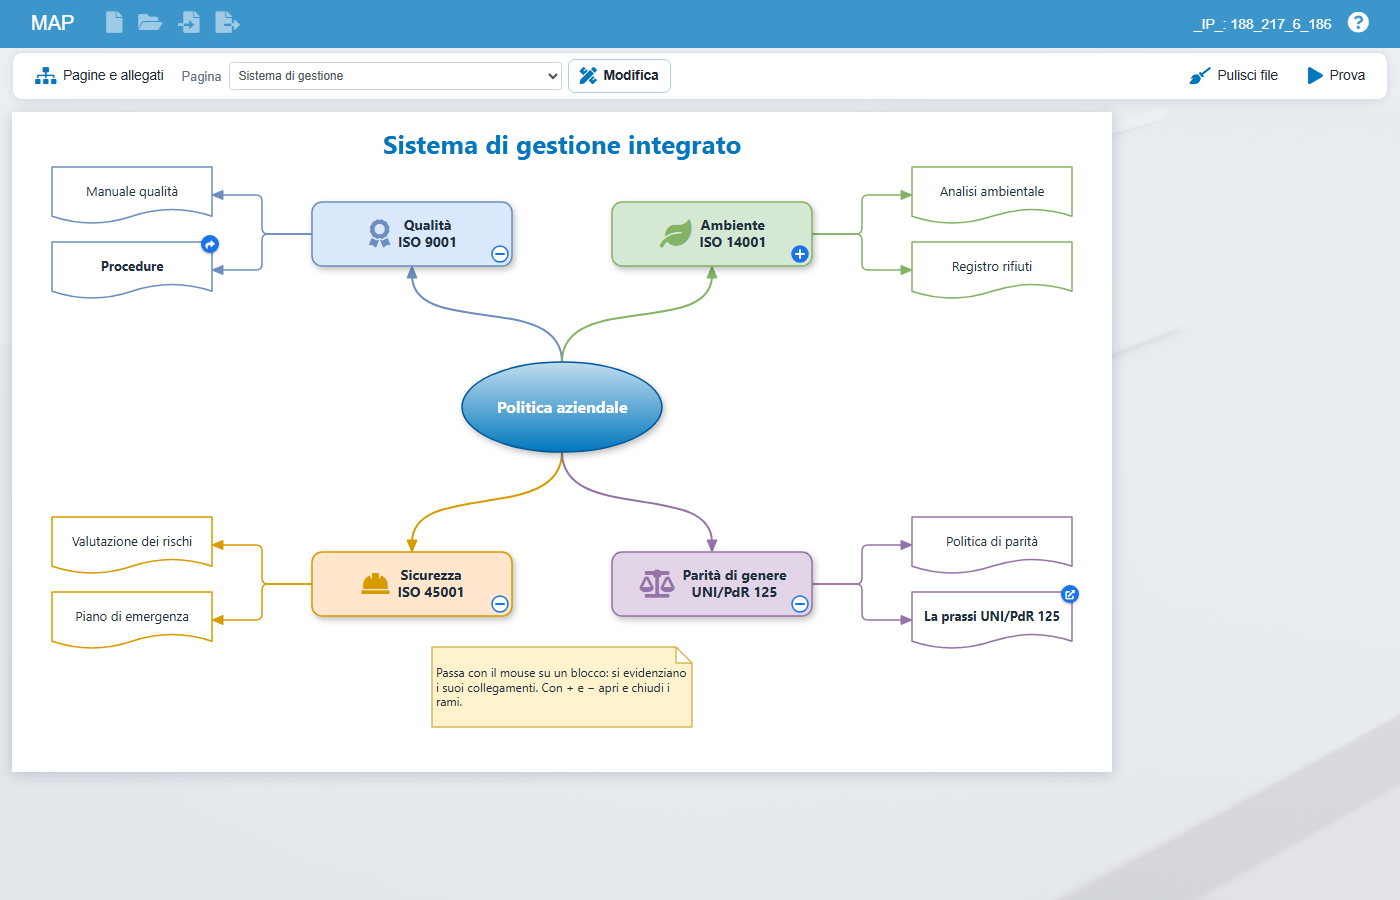Click the yellow note about mouse hover
Image resolution: width=1400 pixels, height=900 pixels.
562,687
